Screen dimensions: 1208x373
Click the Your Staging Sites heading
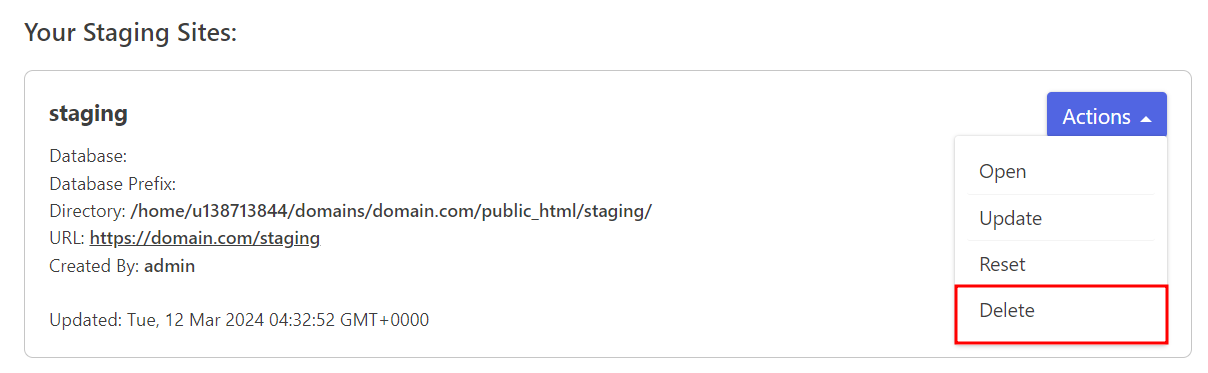coord(130,33)
